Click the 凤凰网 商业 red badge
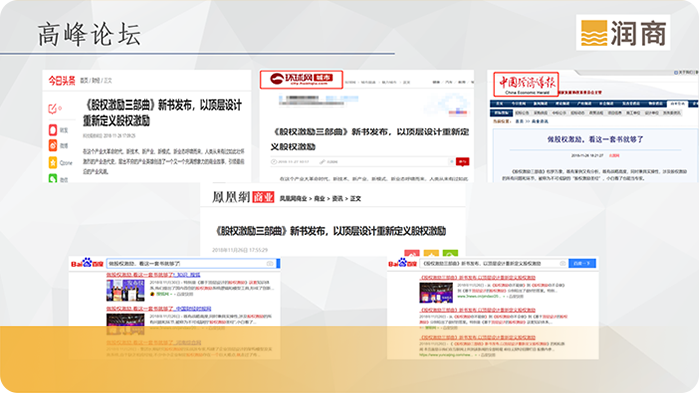 pos(263,197)
